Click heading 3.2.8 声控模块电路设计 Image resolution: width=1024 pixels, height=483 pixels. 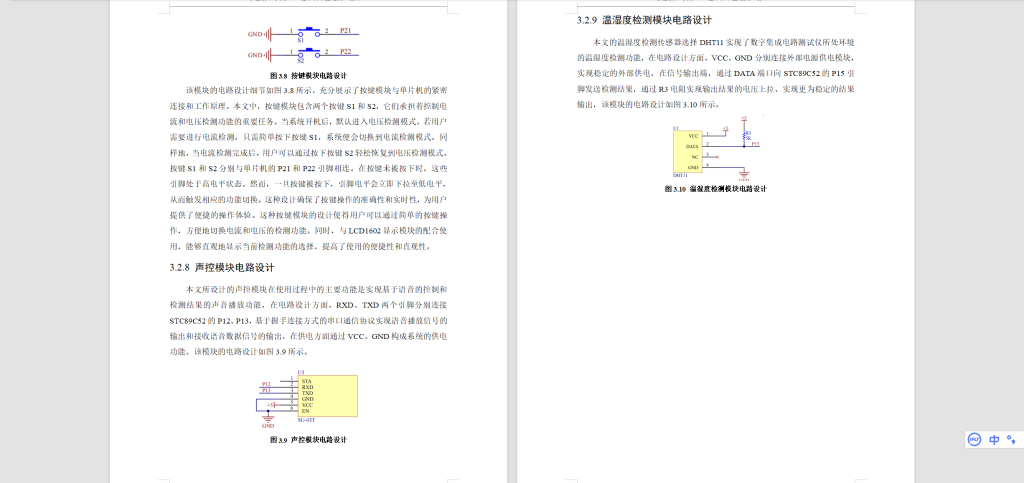point(222,268)
